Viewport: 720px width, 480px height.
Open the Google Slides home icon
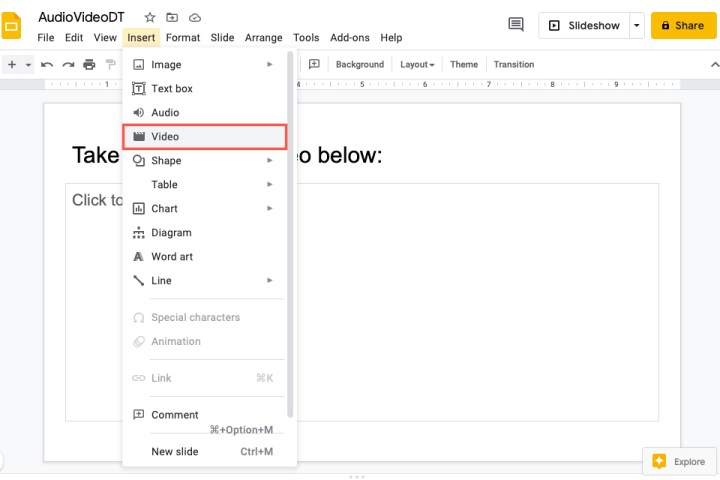click(x=13, y=25)
